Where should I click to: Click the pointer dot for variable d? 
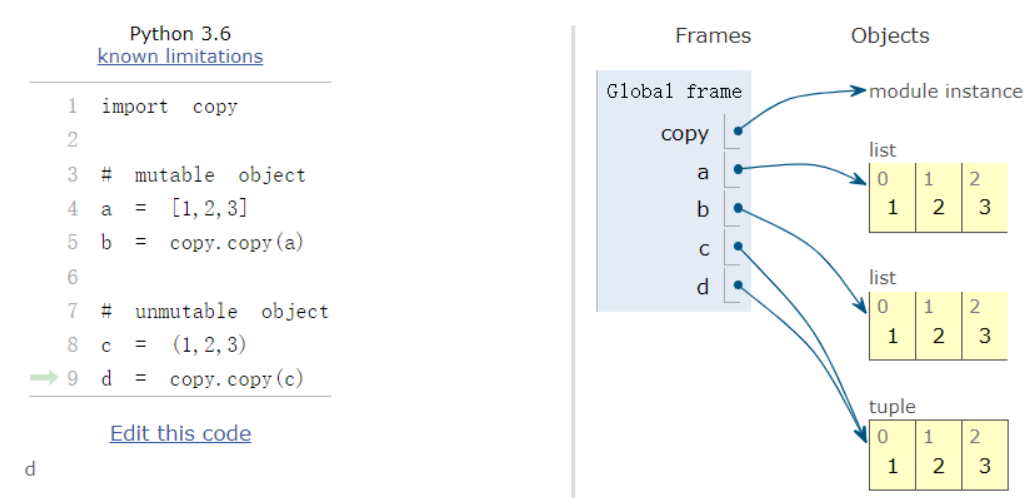coord(737,285)
